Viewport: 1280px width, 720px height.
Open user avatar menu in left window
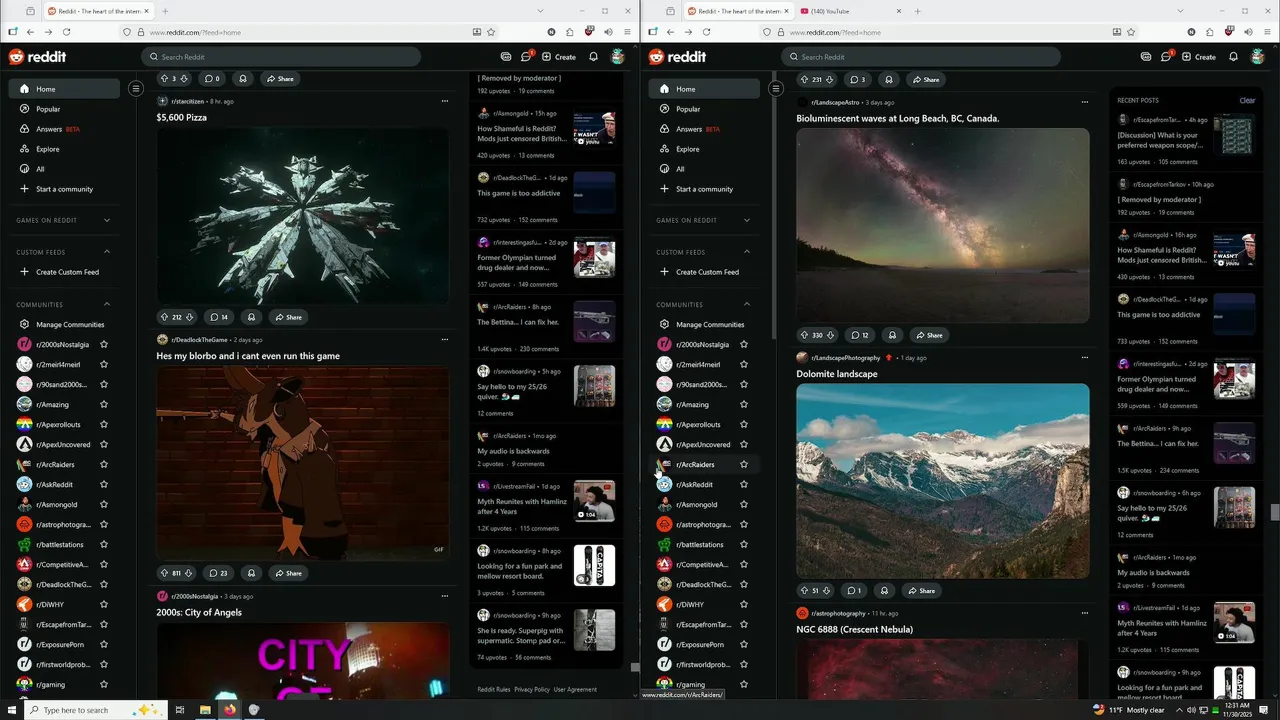[x=617, y=57]
